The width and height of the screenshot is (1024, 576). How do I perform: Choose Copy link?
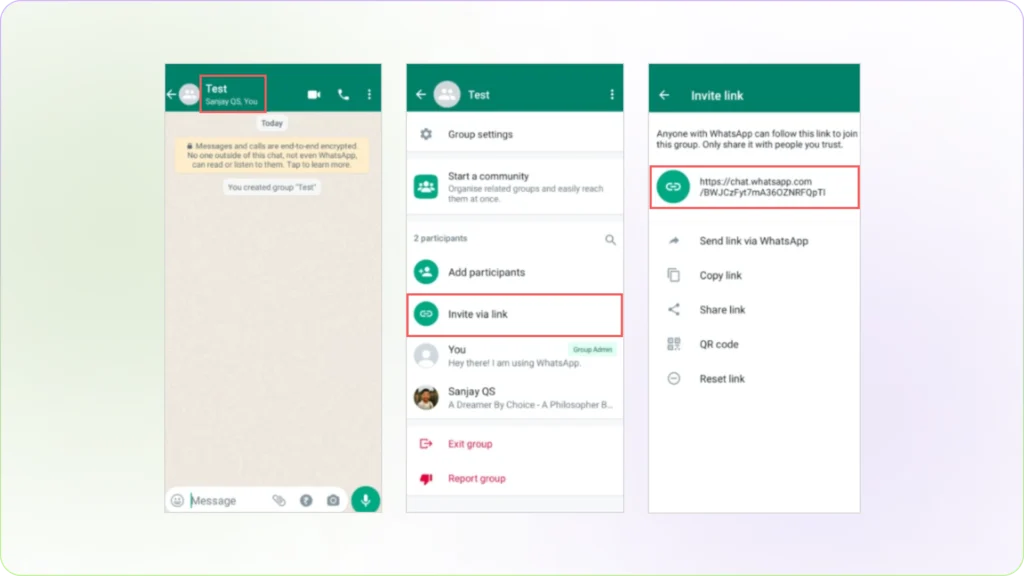[754, 276]
